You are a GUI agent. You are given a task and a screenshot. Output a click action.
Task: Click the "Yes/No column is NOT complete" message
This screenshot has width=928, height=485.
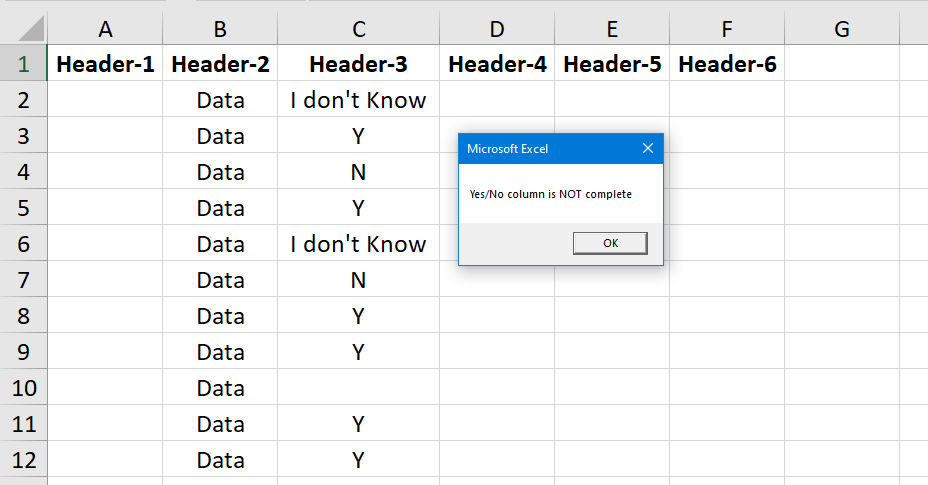click(x=550, y=194)
